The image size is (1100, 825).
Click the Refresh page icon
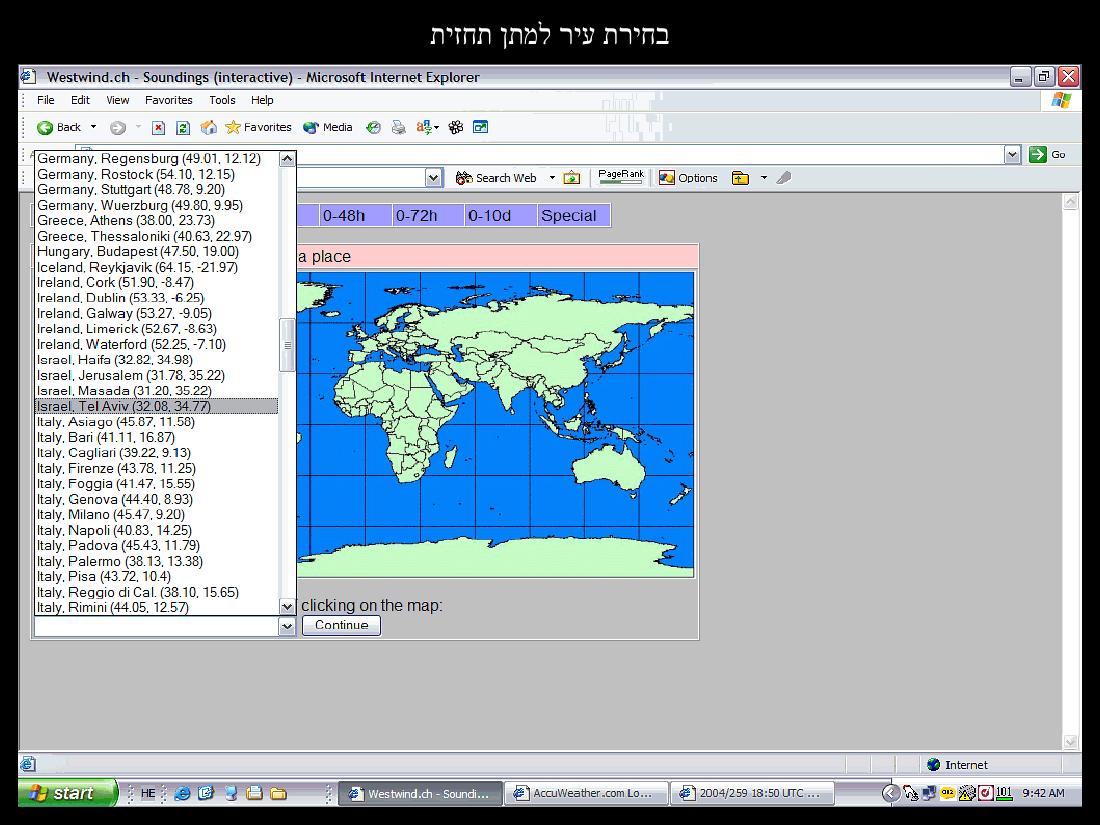pyautogui.click(x=183, y=128)
